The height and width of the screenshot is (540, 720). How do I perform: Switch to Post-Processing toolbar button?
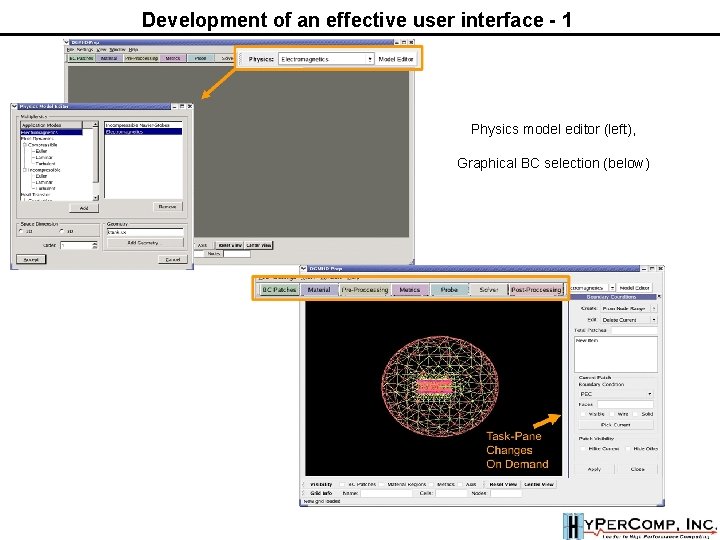(536, 290)
